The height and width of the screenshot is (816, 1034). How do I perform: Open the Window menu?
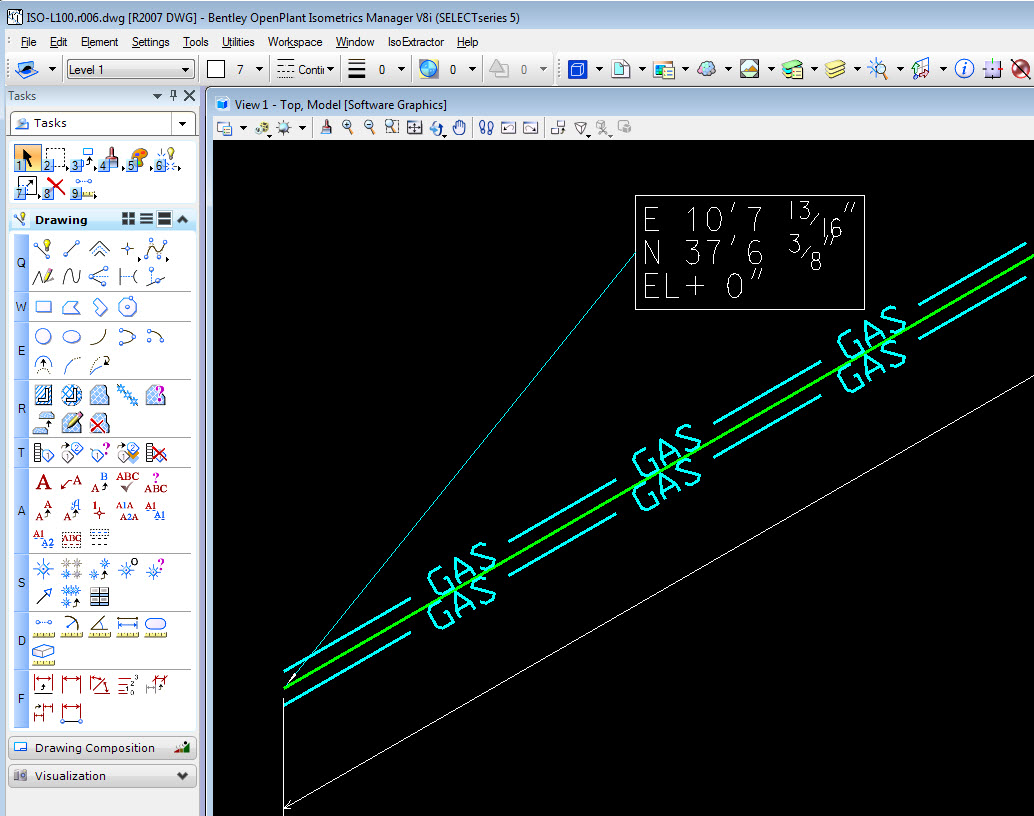(x=355, y=42)
